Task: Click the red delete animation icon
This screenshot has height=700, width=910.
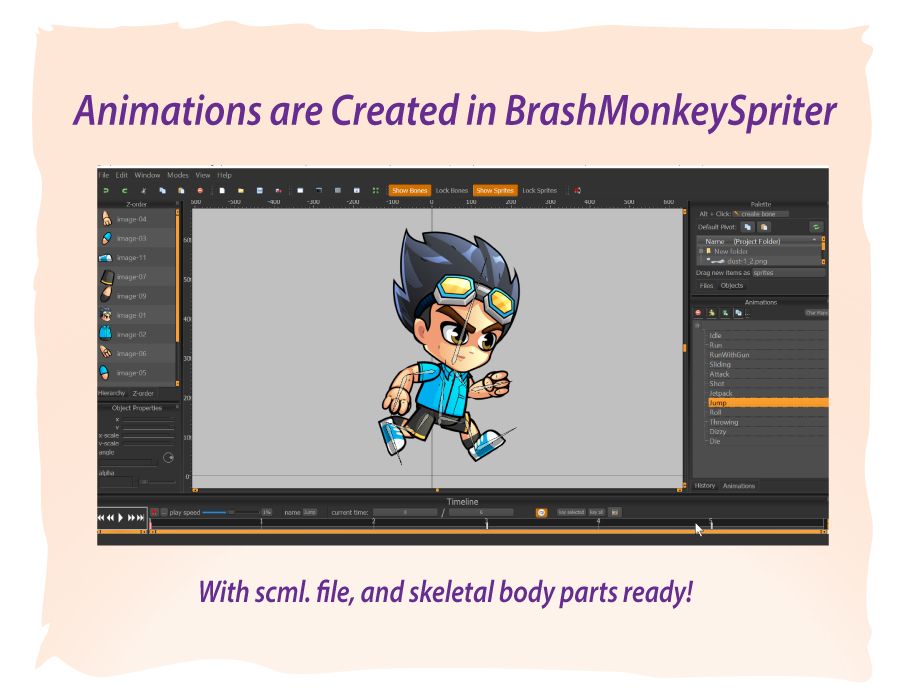Action: (x=698, y=313)
